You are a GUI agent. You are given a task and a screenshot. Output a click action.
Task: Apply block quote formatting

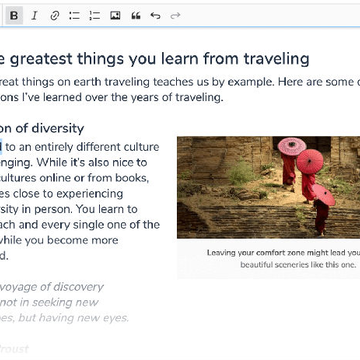[135, 16]
